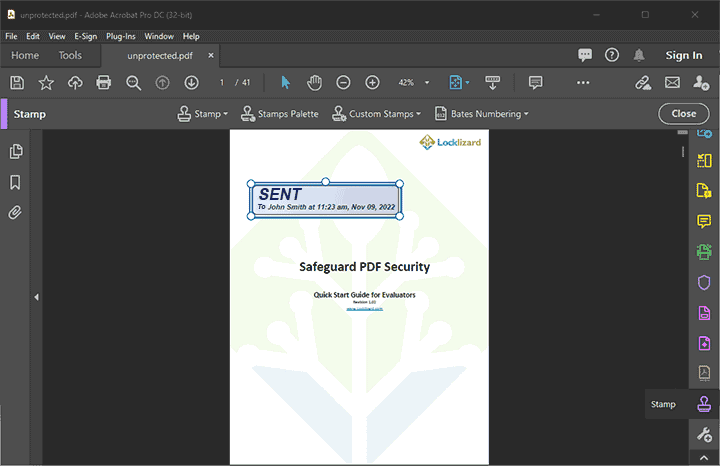View notifications via bell icon
Viewport: 720px width, 466px height.
[x=639, y=55]
